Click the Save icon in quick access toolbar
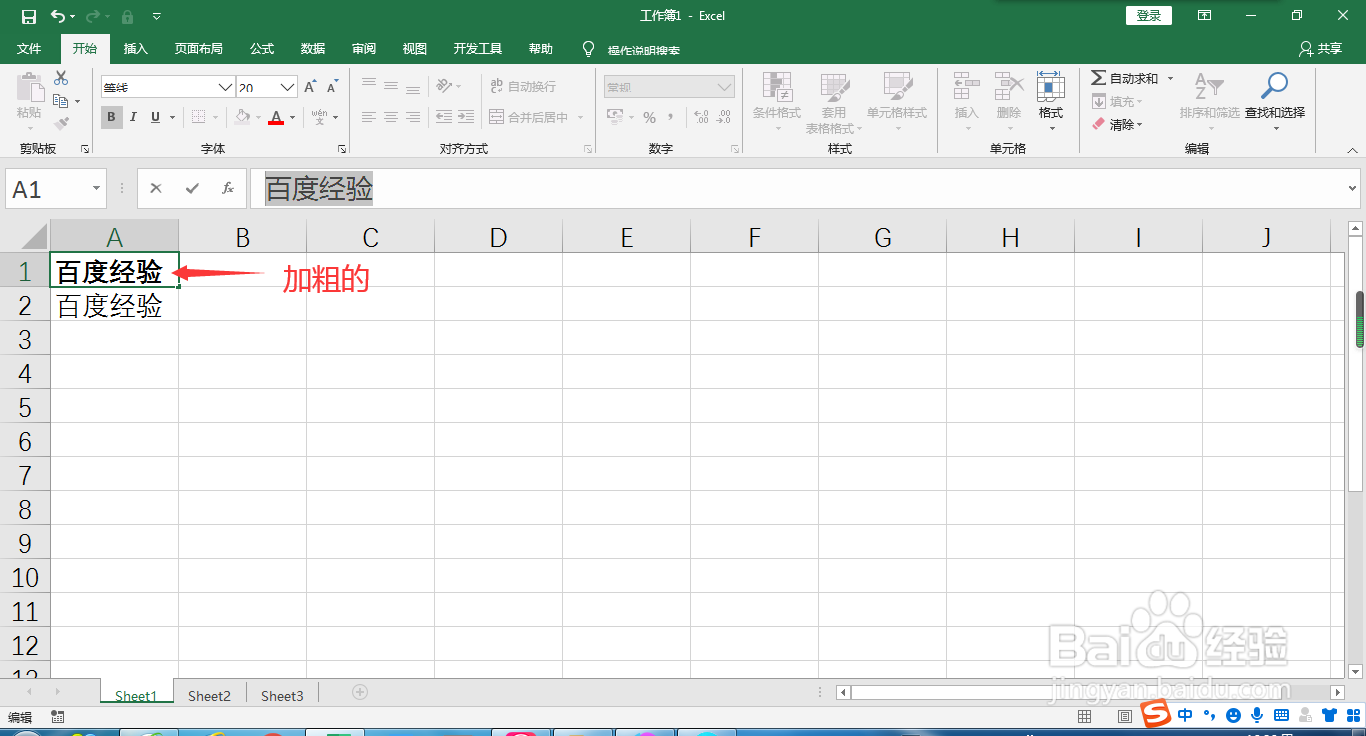Viewport: 1366px width, 736px height. click(28, 16)
